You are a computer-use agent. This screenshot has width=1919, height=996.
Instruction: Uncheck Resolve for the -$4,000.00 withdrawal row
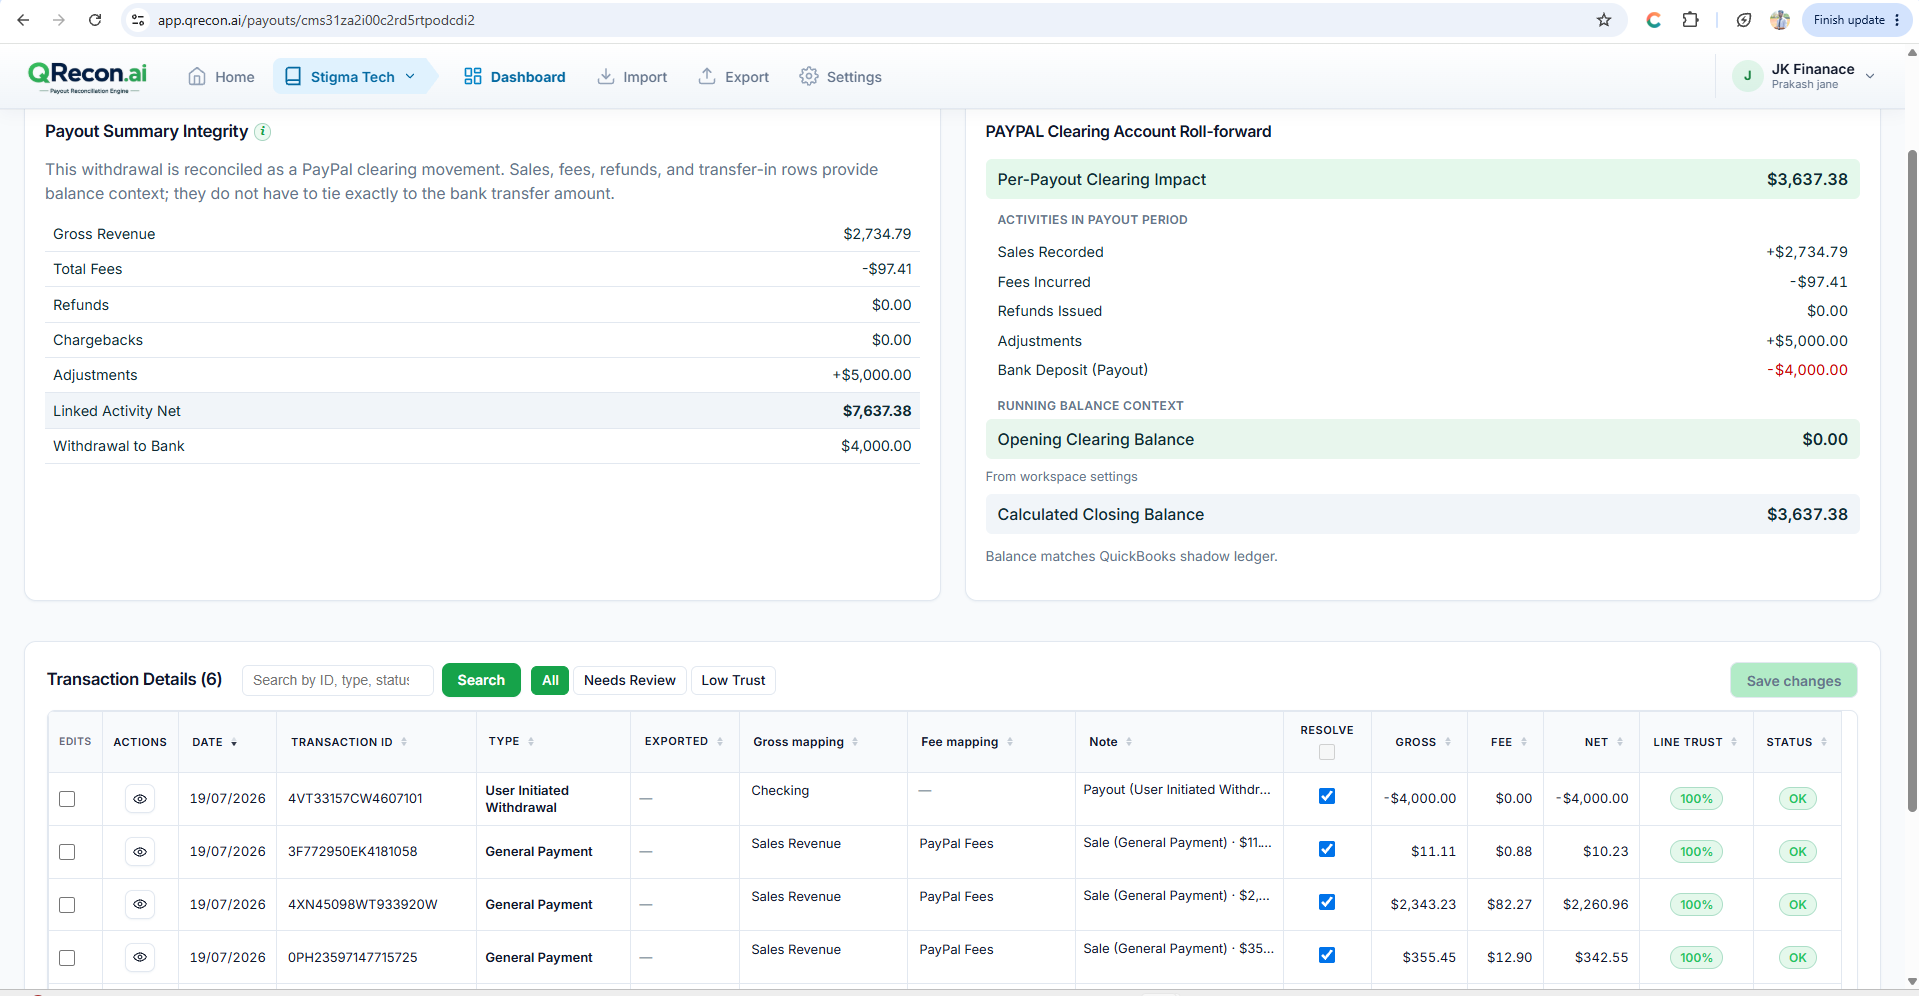[x=1327, y=796]
